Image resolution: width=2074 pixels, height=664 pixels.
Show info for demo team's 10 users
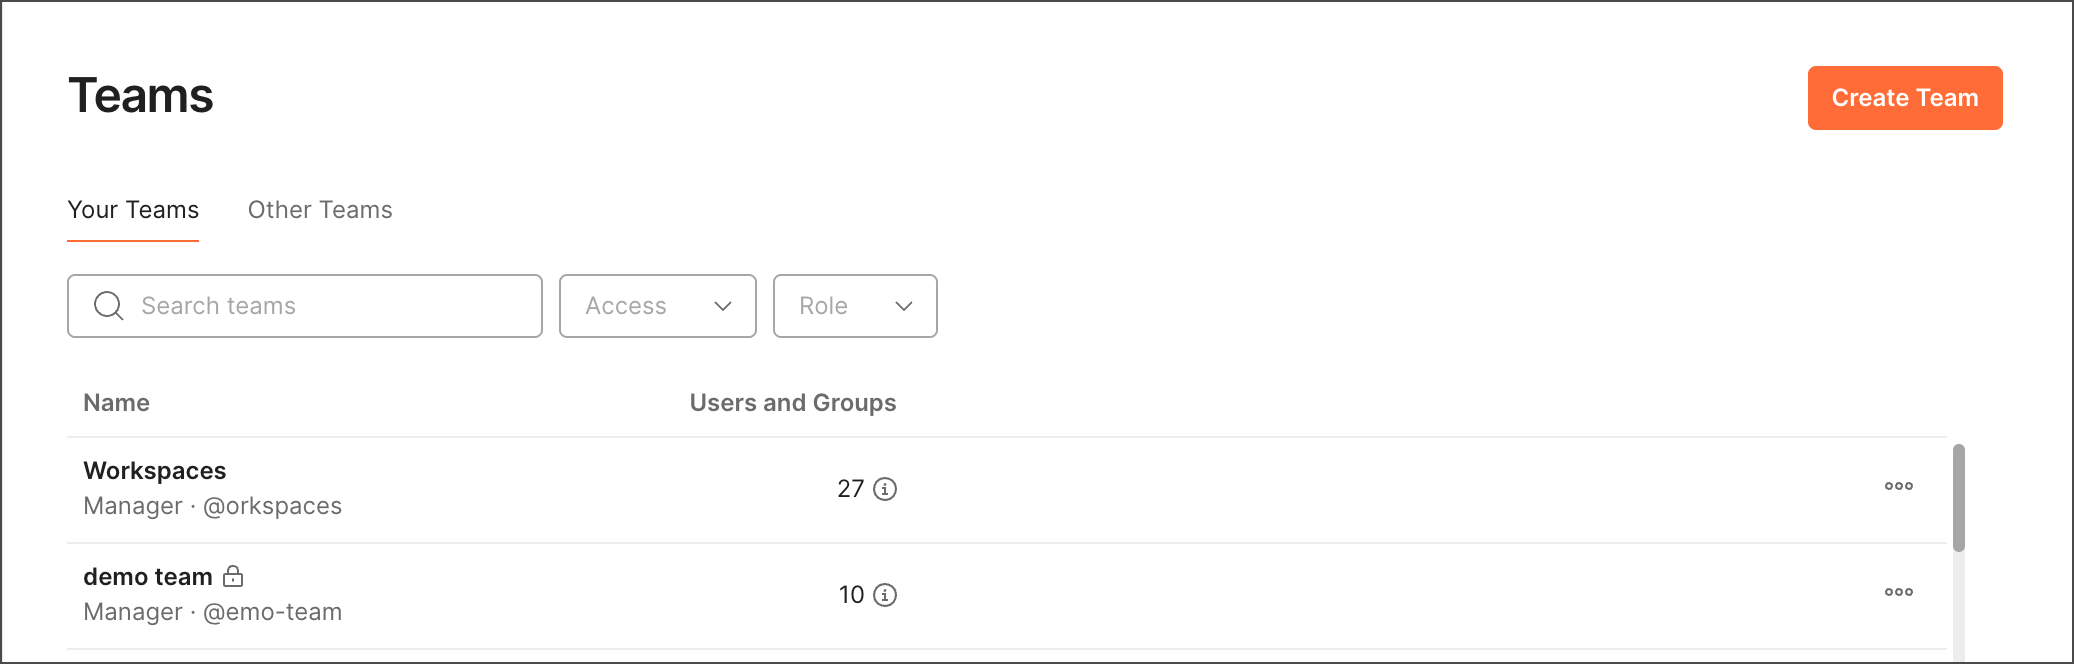tap(885, 595)
